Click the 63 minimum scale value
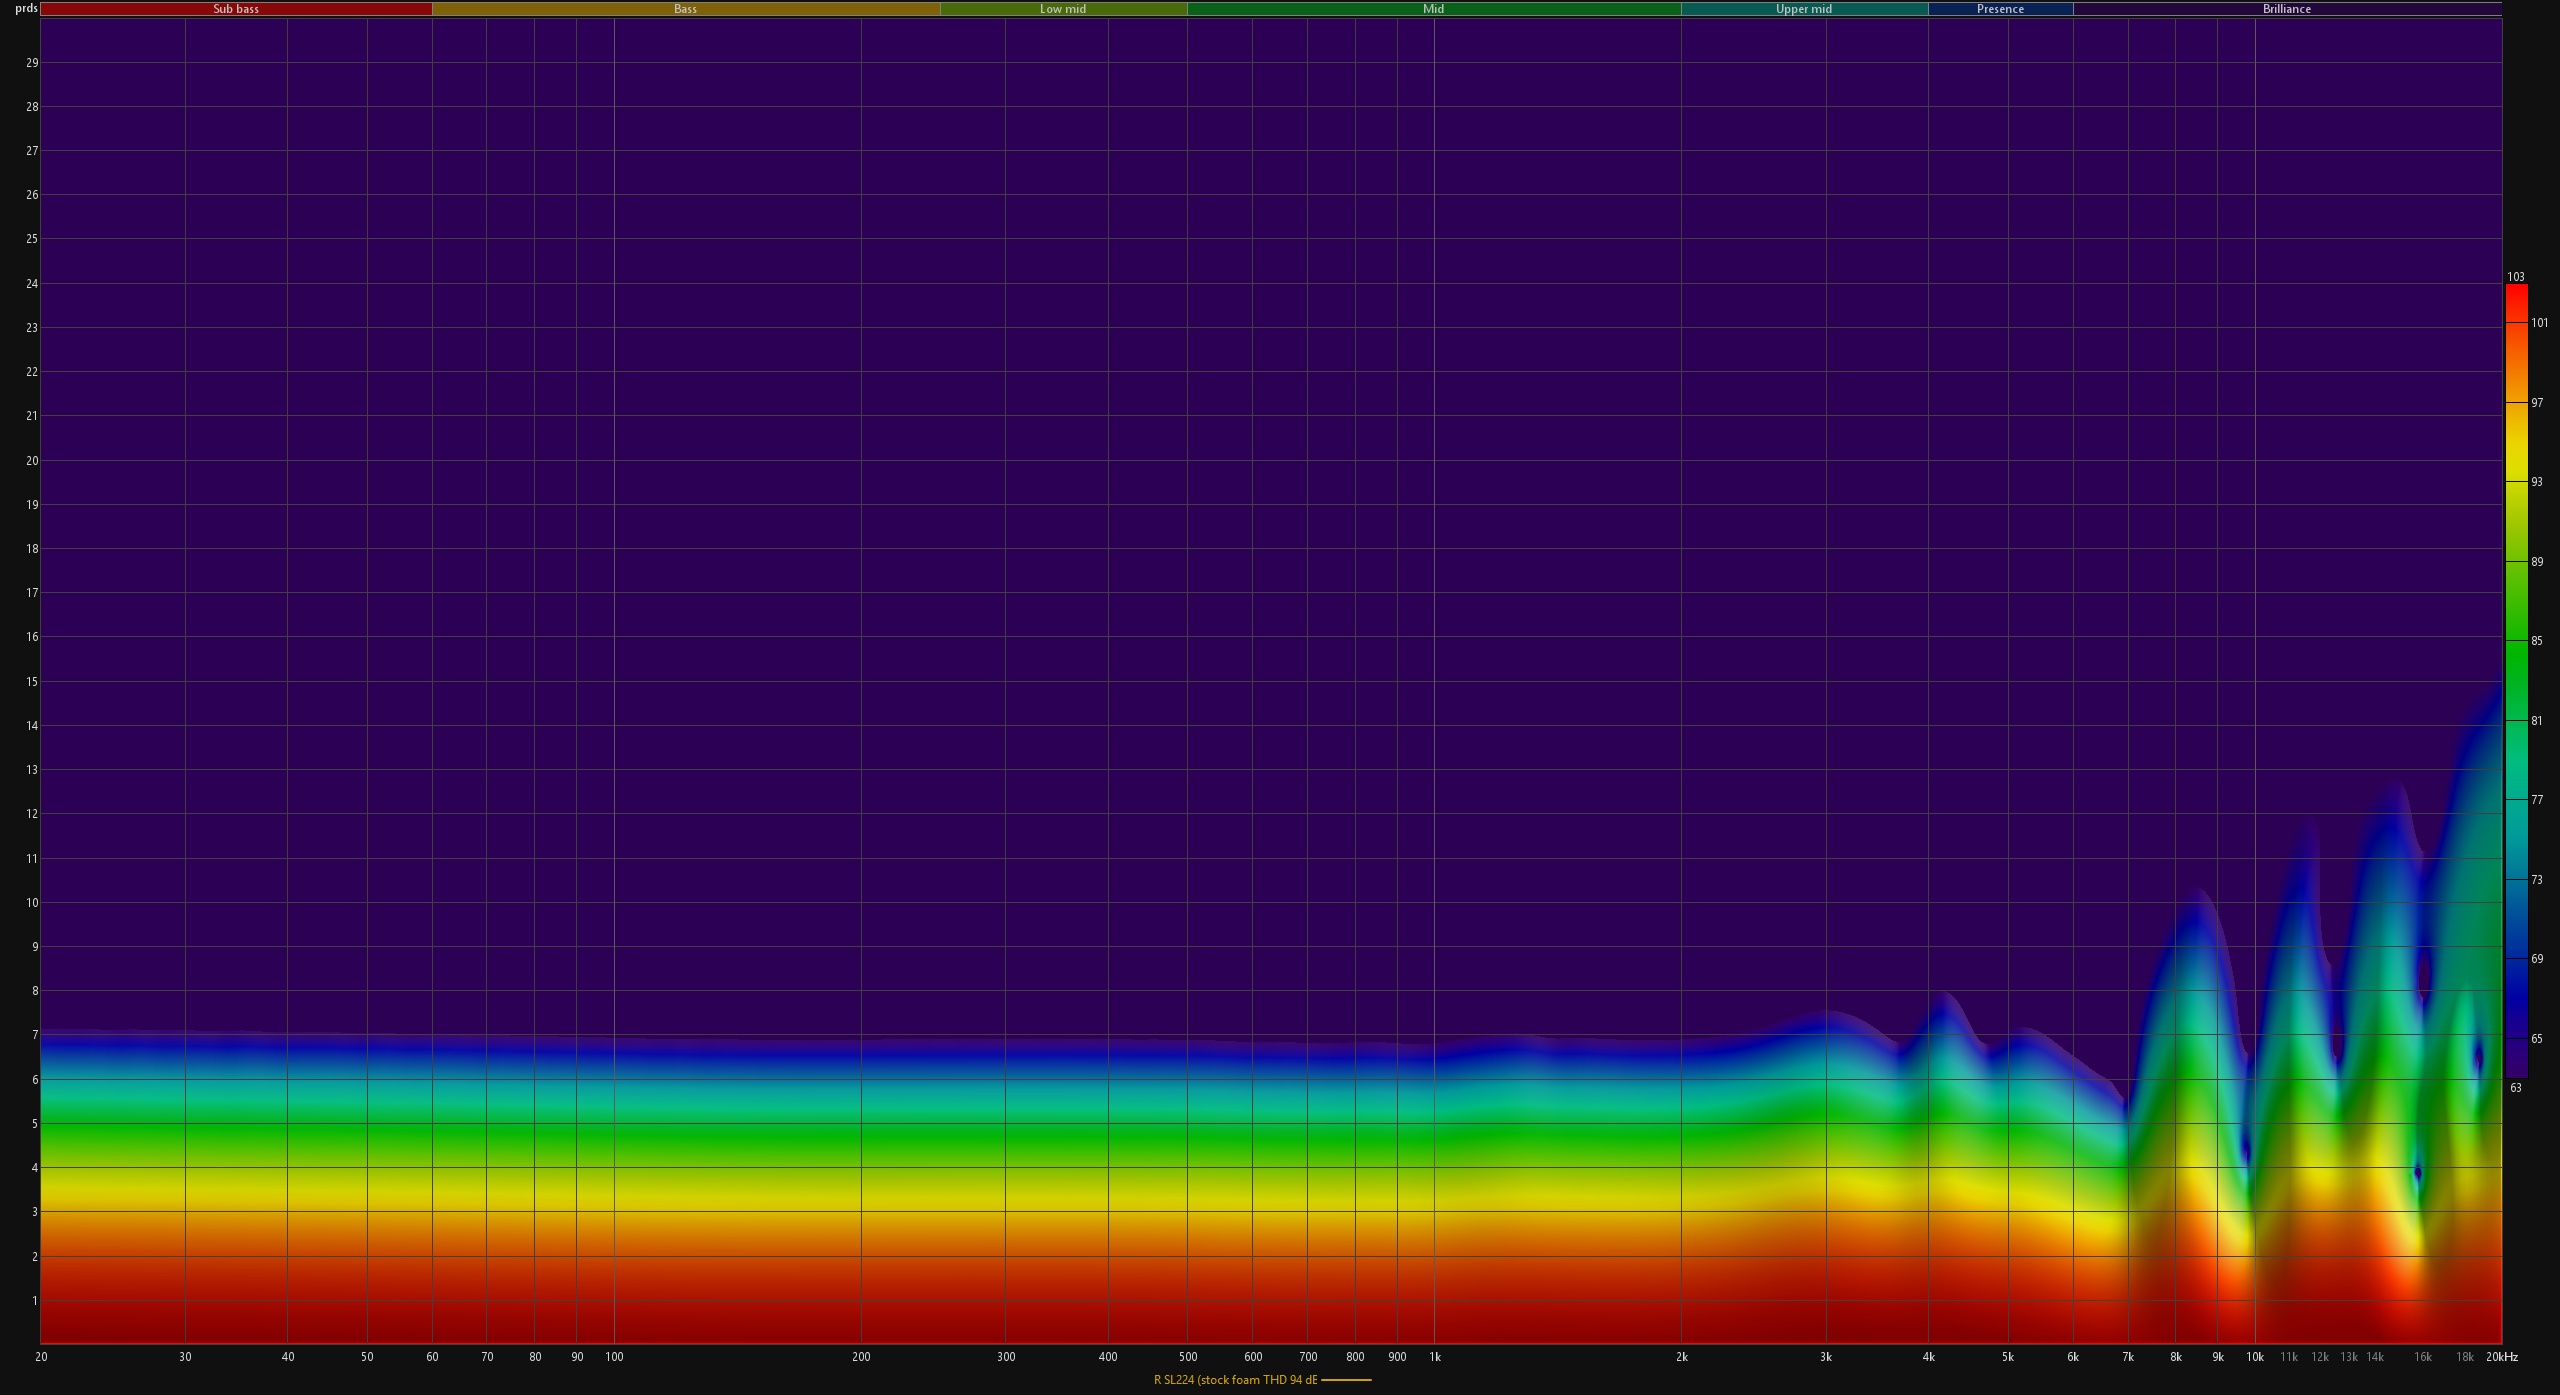This screenshot has width=2560, height=1395. coord(2515,1088)
